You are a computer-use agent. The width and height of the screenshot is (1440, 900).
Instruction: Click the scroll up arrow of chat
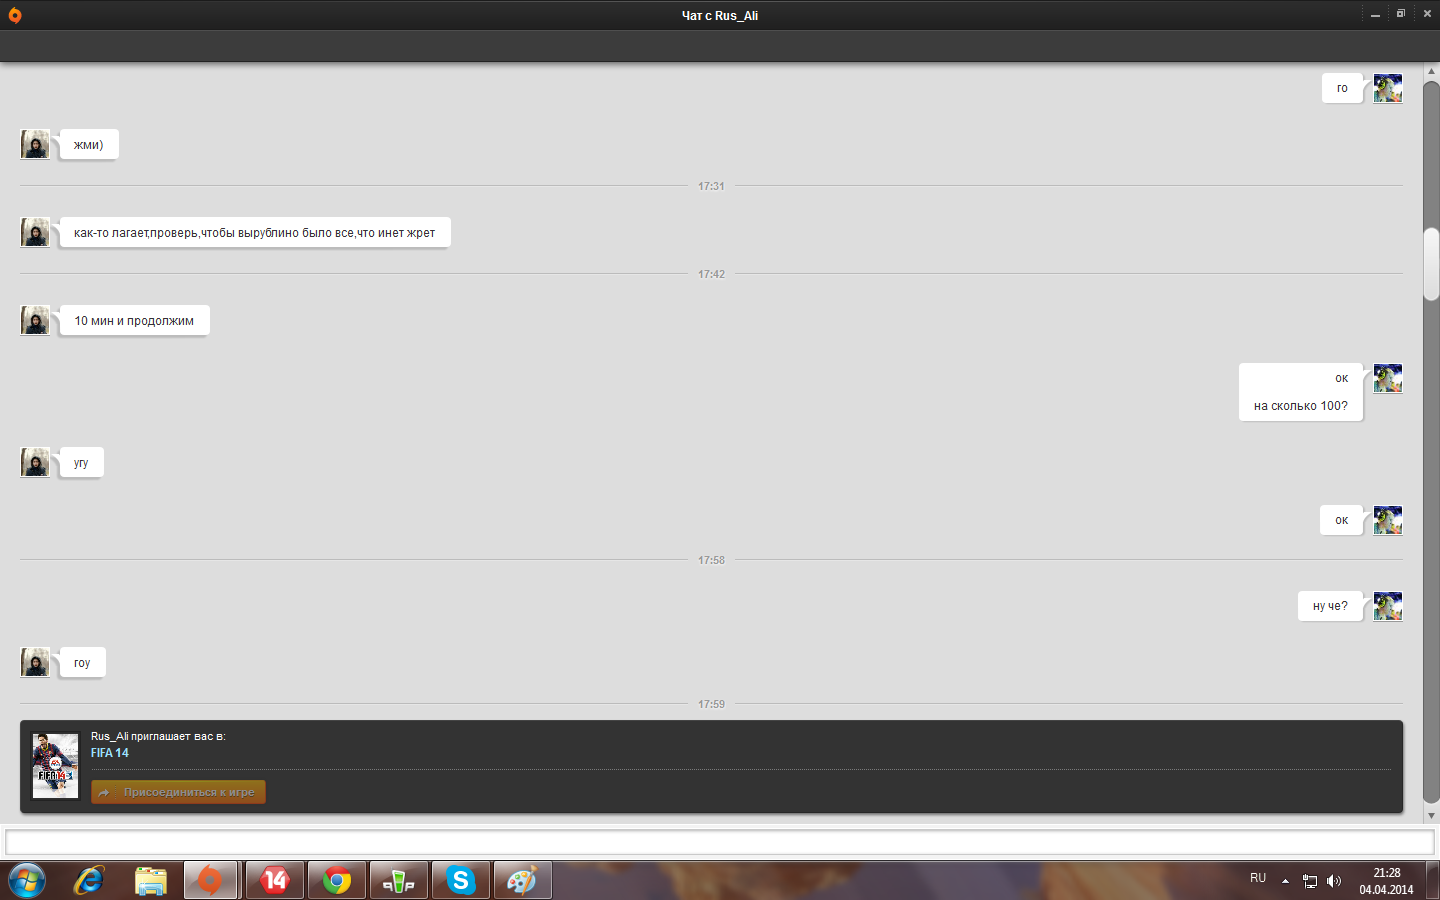(x=1431, y=71)
